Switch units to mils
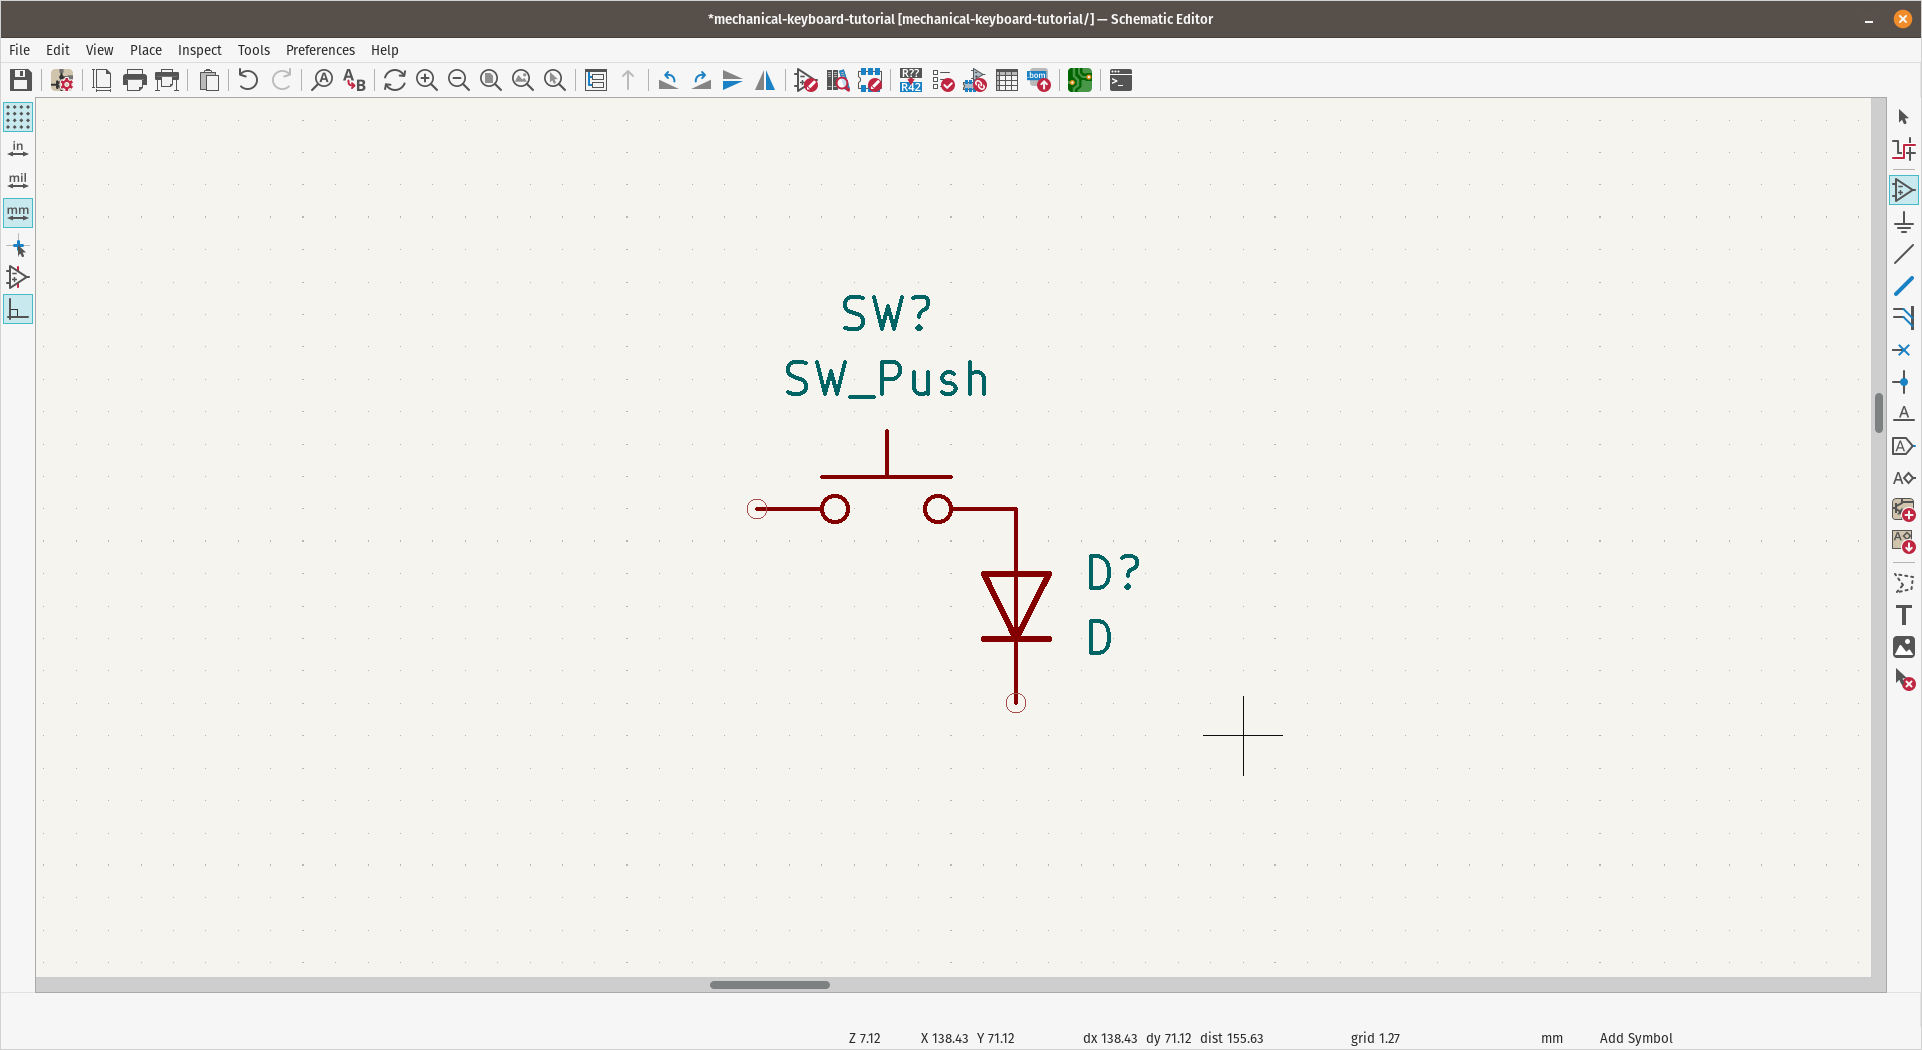Screen dimensions: 1922x1050 tap(18, 180)
